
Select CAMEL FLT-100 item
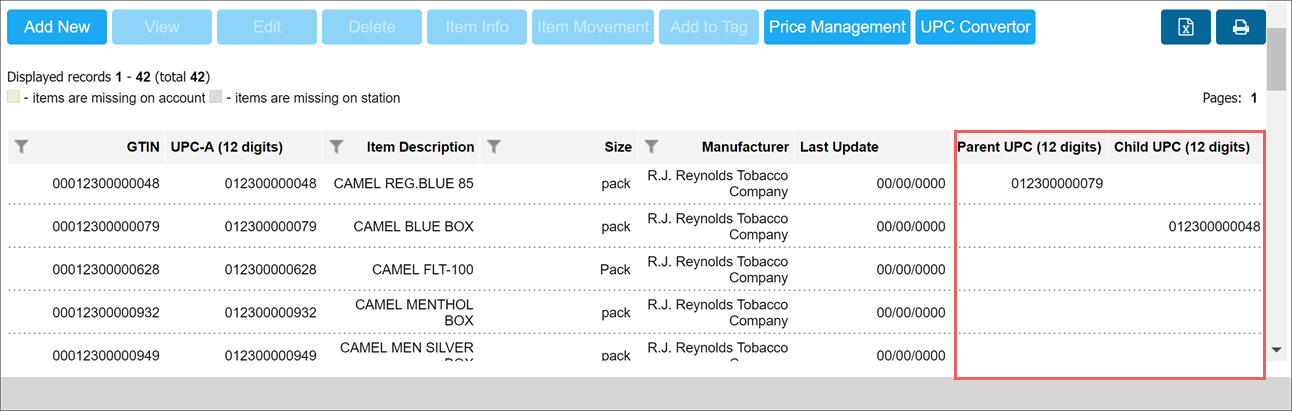[423, 269]
